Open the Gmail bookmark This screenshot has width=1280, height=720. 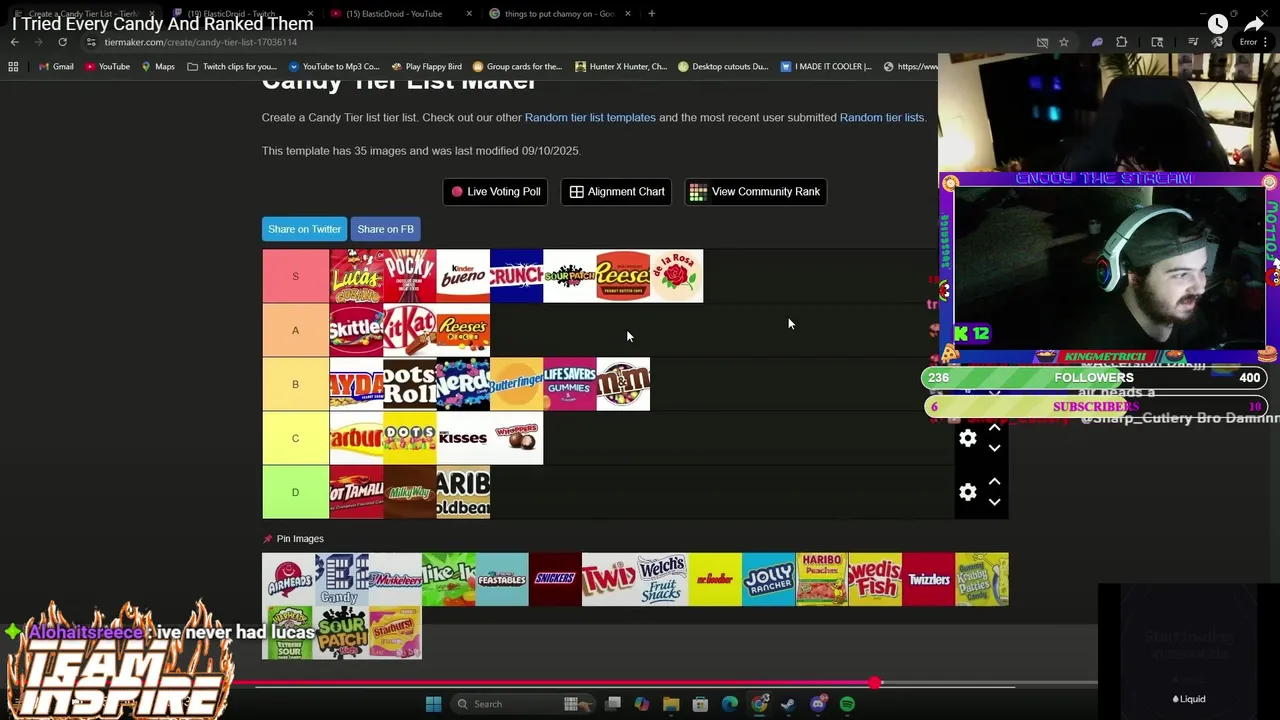click(x=56, y=67)
